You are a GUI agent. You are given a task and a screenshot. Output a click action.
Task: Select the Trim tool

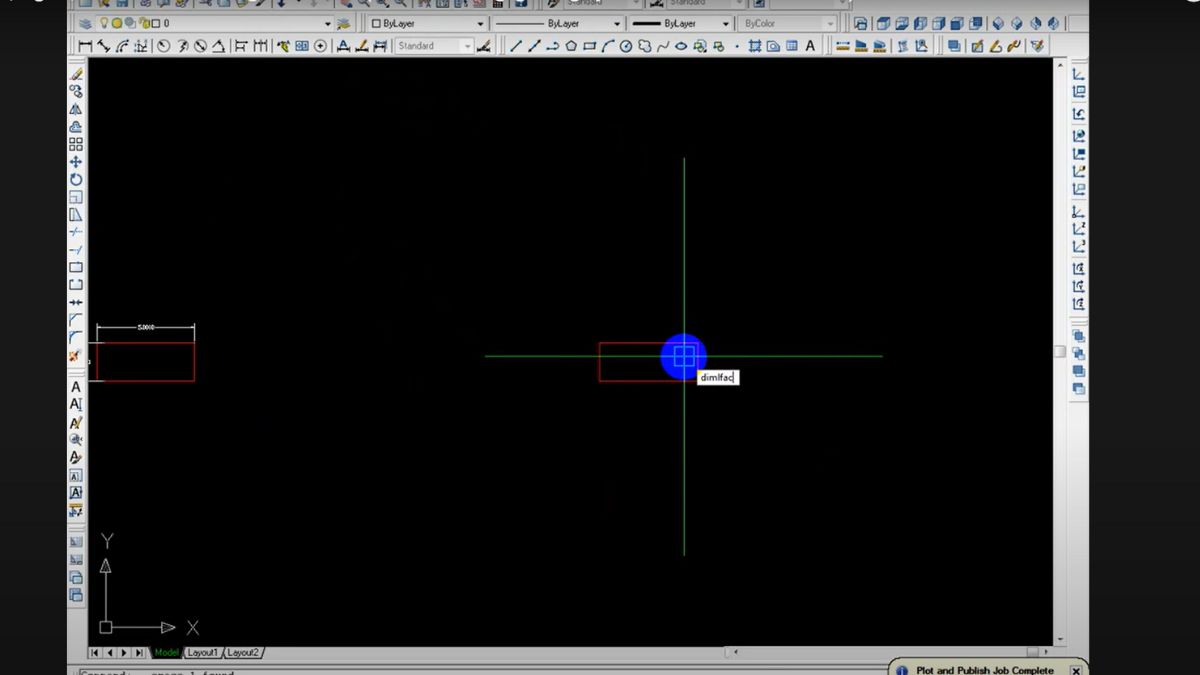coord(76,231)
